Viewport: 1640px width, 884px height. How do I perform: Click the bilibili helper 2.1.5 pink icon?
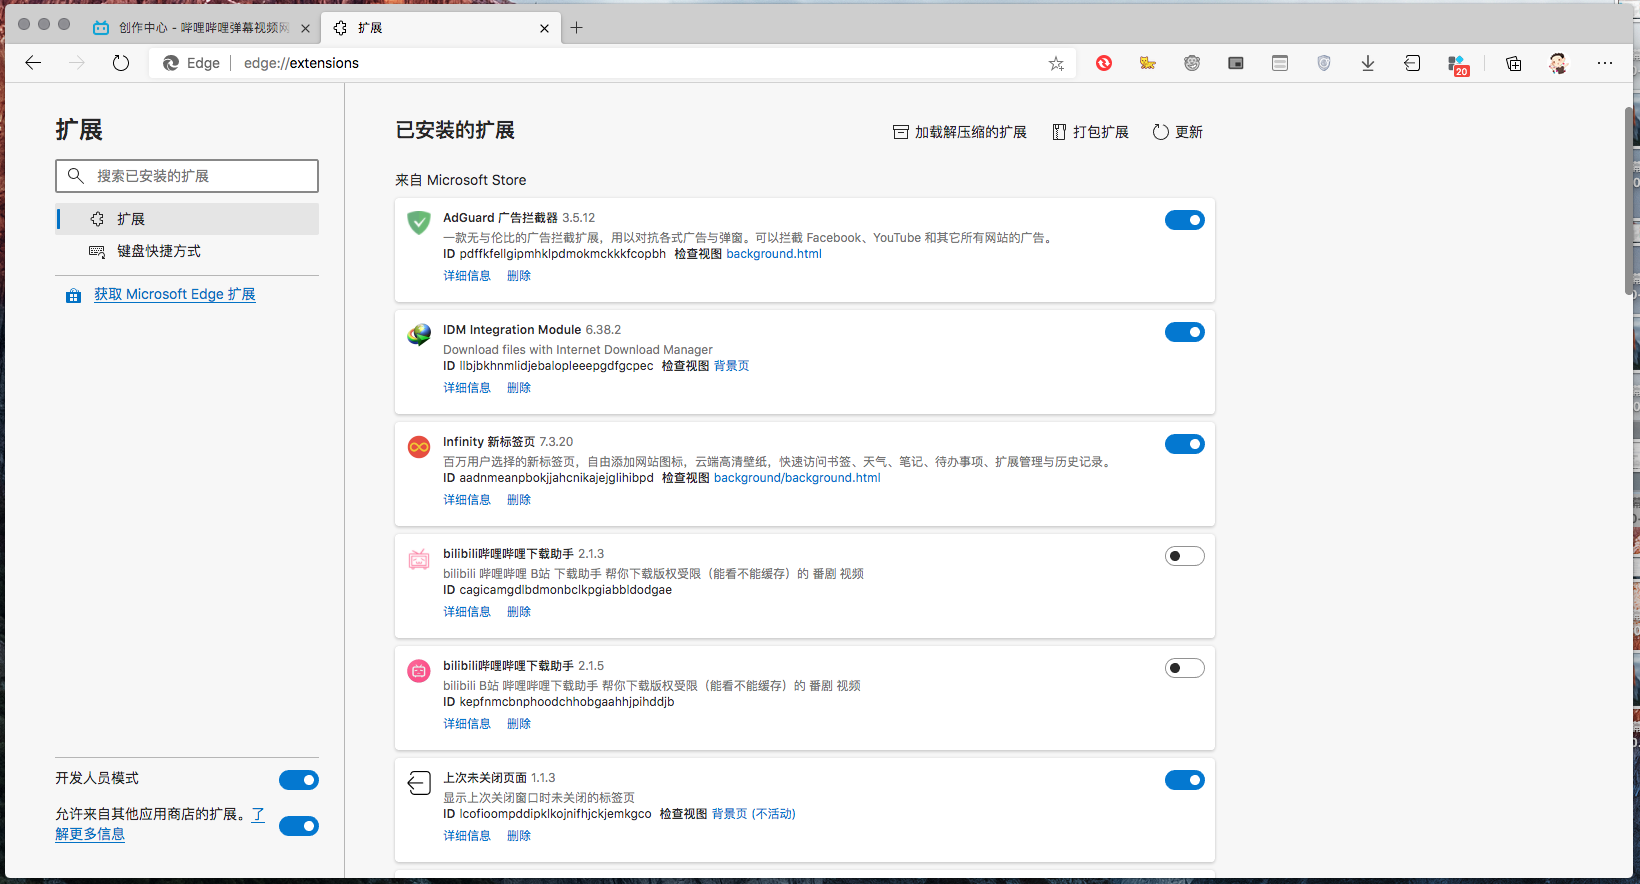coord(419,670)
